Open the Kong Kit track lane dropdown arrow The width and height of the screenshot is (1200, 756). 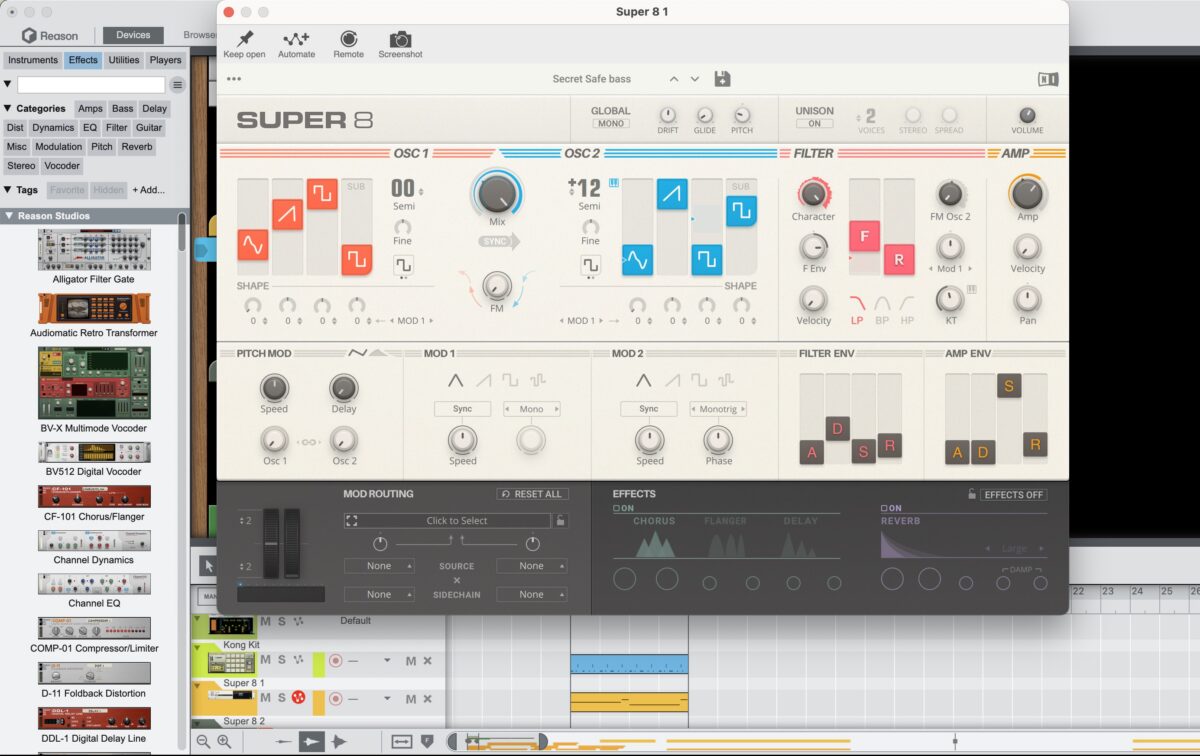(x=388, y=660)
